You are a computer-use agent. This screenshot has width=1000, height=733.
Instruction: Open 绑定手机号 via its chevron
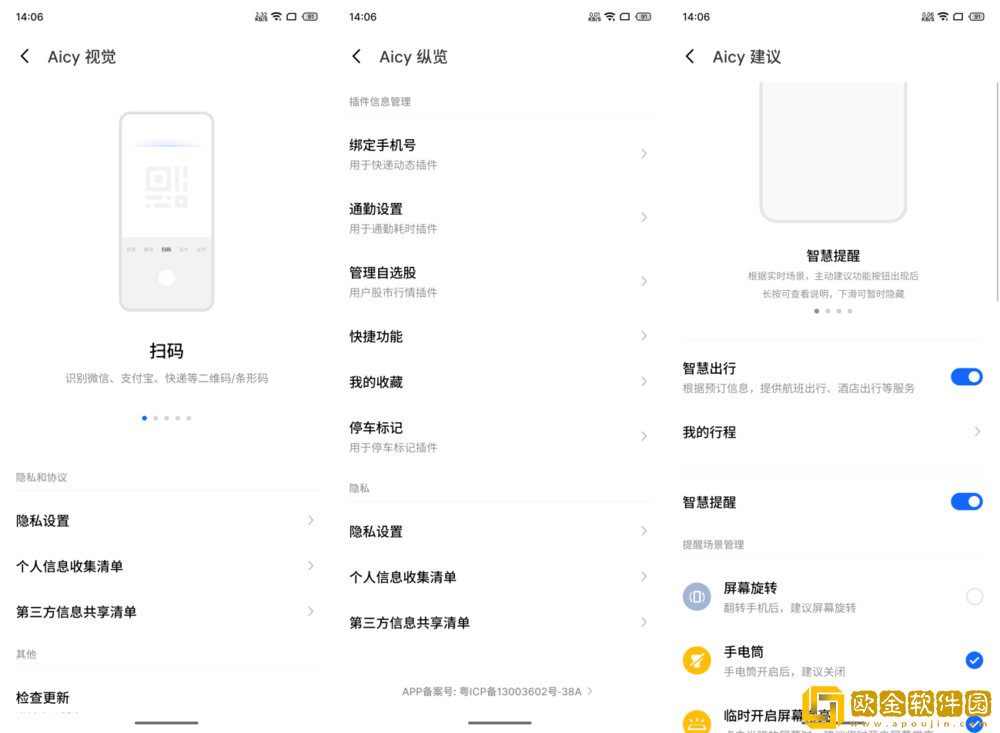(644, 154)
